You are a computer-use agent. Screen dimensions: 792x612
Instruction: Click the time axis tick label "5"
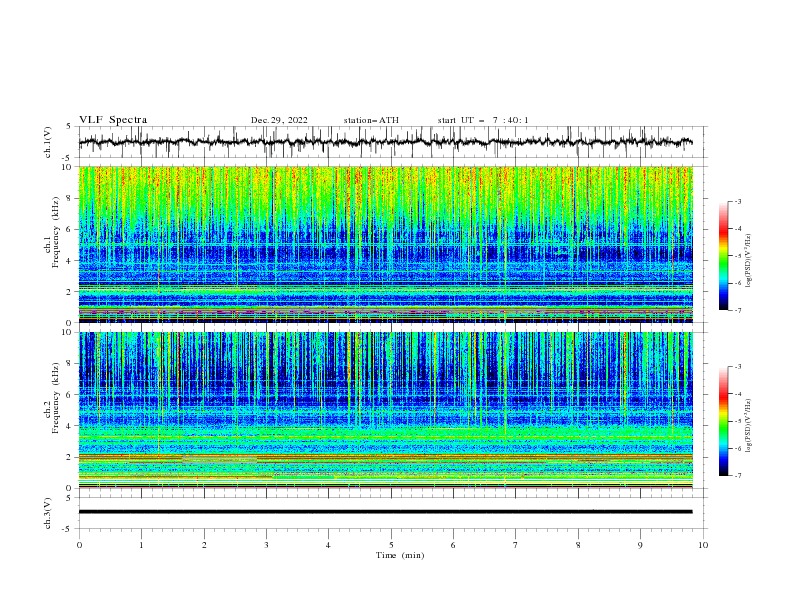pyautogui.click(x=391, y=545)
